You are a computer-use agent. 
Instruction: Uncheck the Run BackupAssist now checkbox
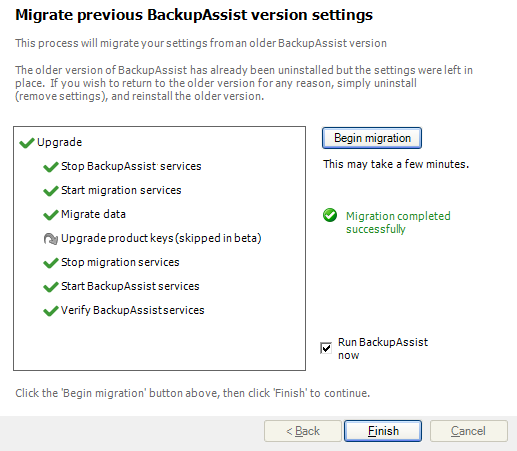pyautogui.click(x=326, y=348)
